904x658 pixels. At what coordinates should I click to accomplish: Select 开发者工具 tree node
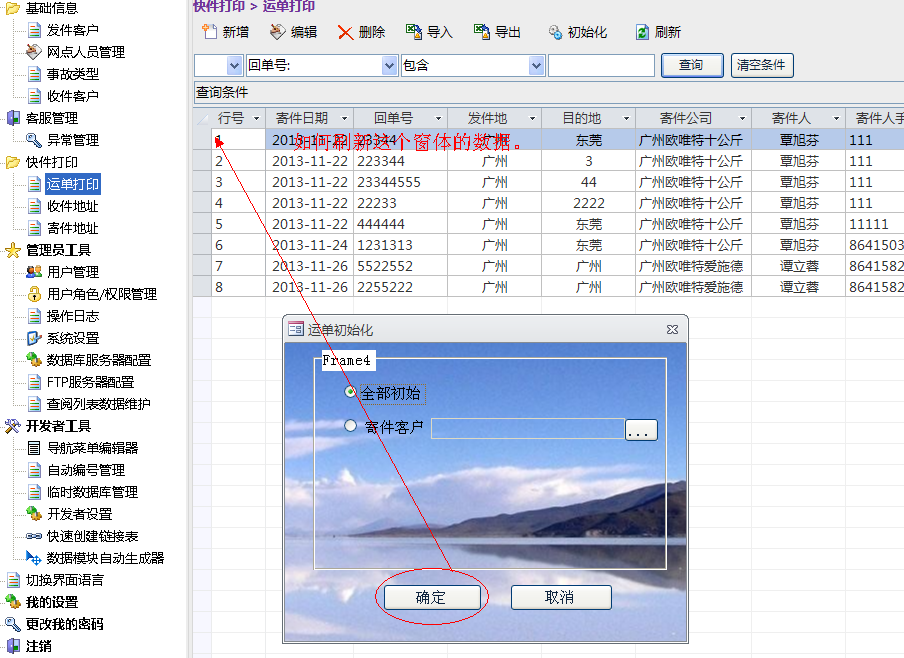[58, 426]
